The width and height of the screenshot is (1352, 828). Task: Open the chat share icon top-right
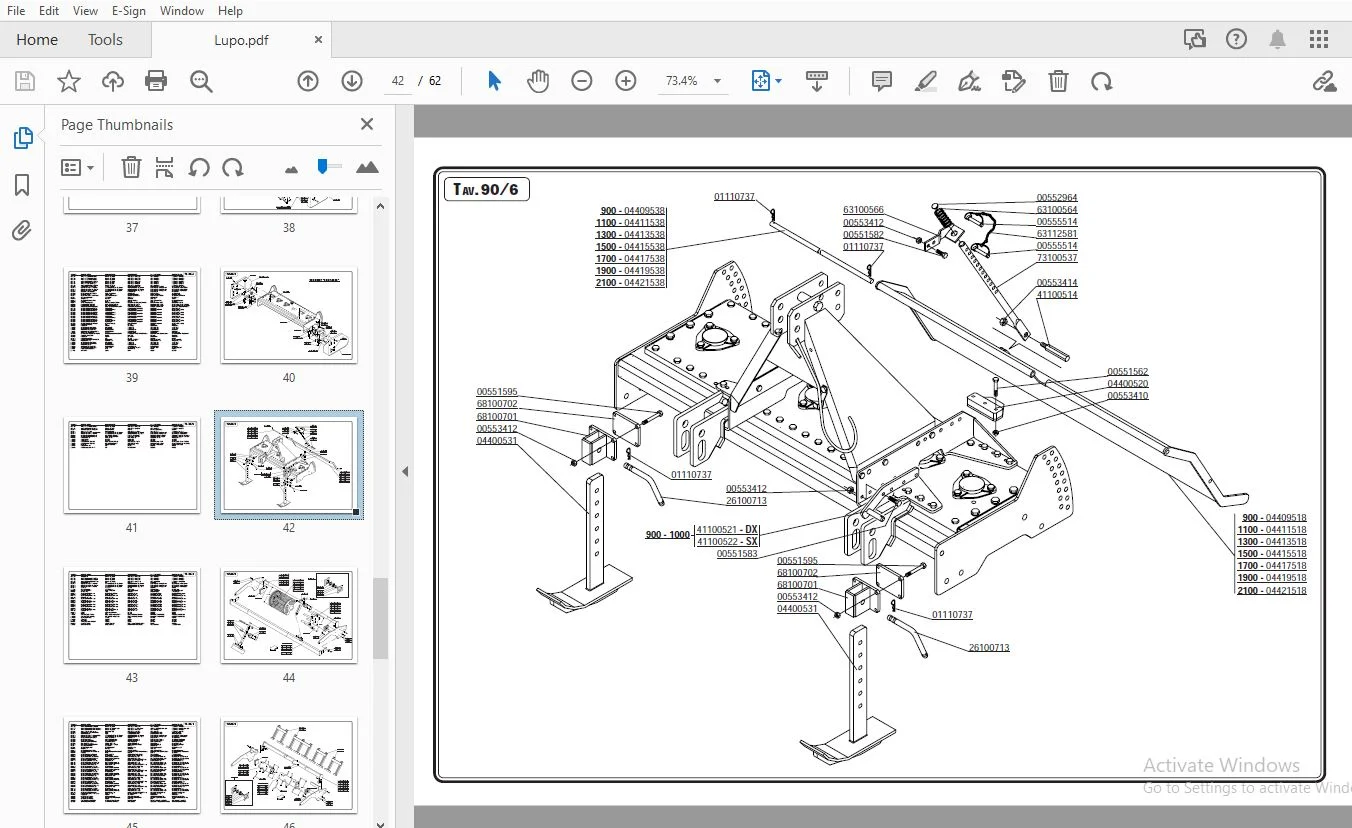click(x=1195, y=39)
